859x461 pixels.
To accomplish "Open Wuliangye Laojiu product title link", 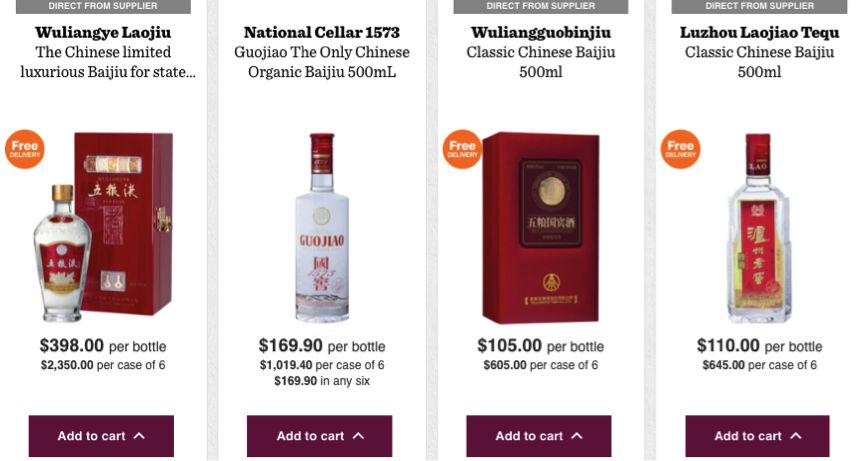I will 103,32.
